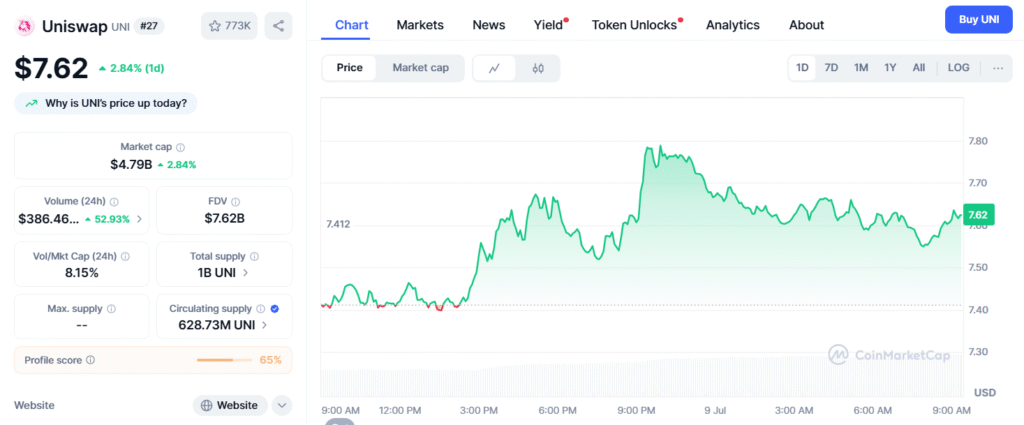Open the Website link button
The height and width of the screenshot is (425, 1024).
[230, 405]
